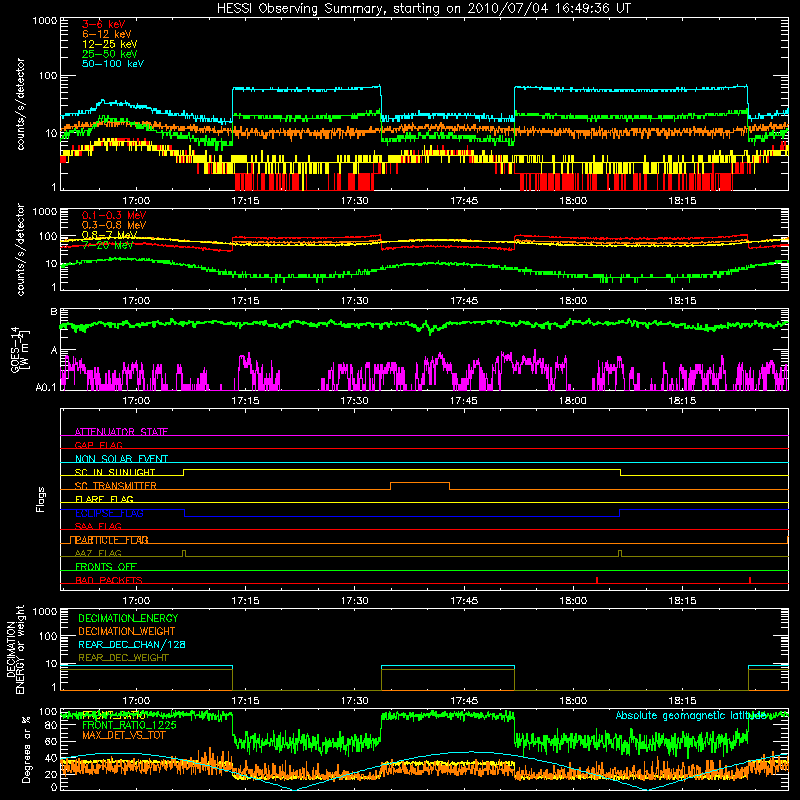The height and width of the screenshot is (800, 800).
Task: Click the GOES-14 W m-2 axis label
Action: pyautogui.click(x=20, y=349)
